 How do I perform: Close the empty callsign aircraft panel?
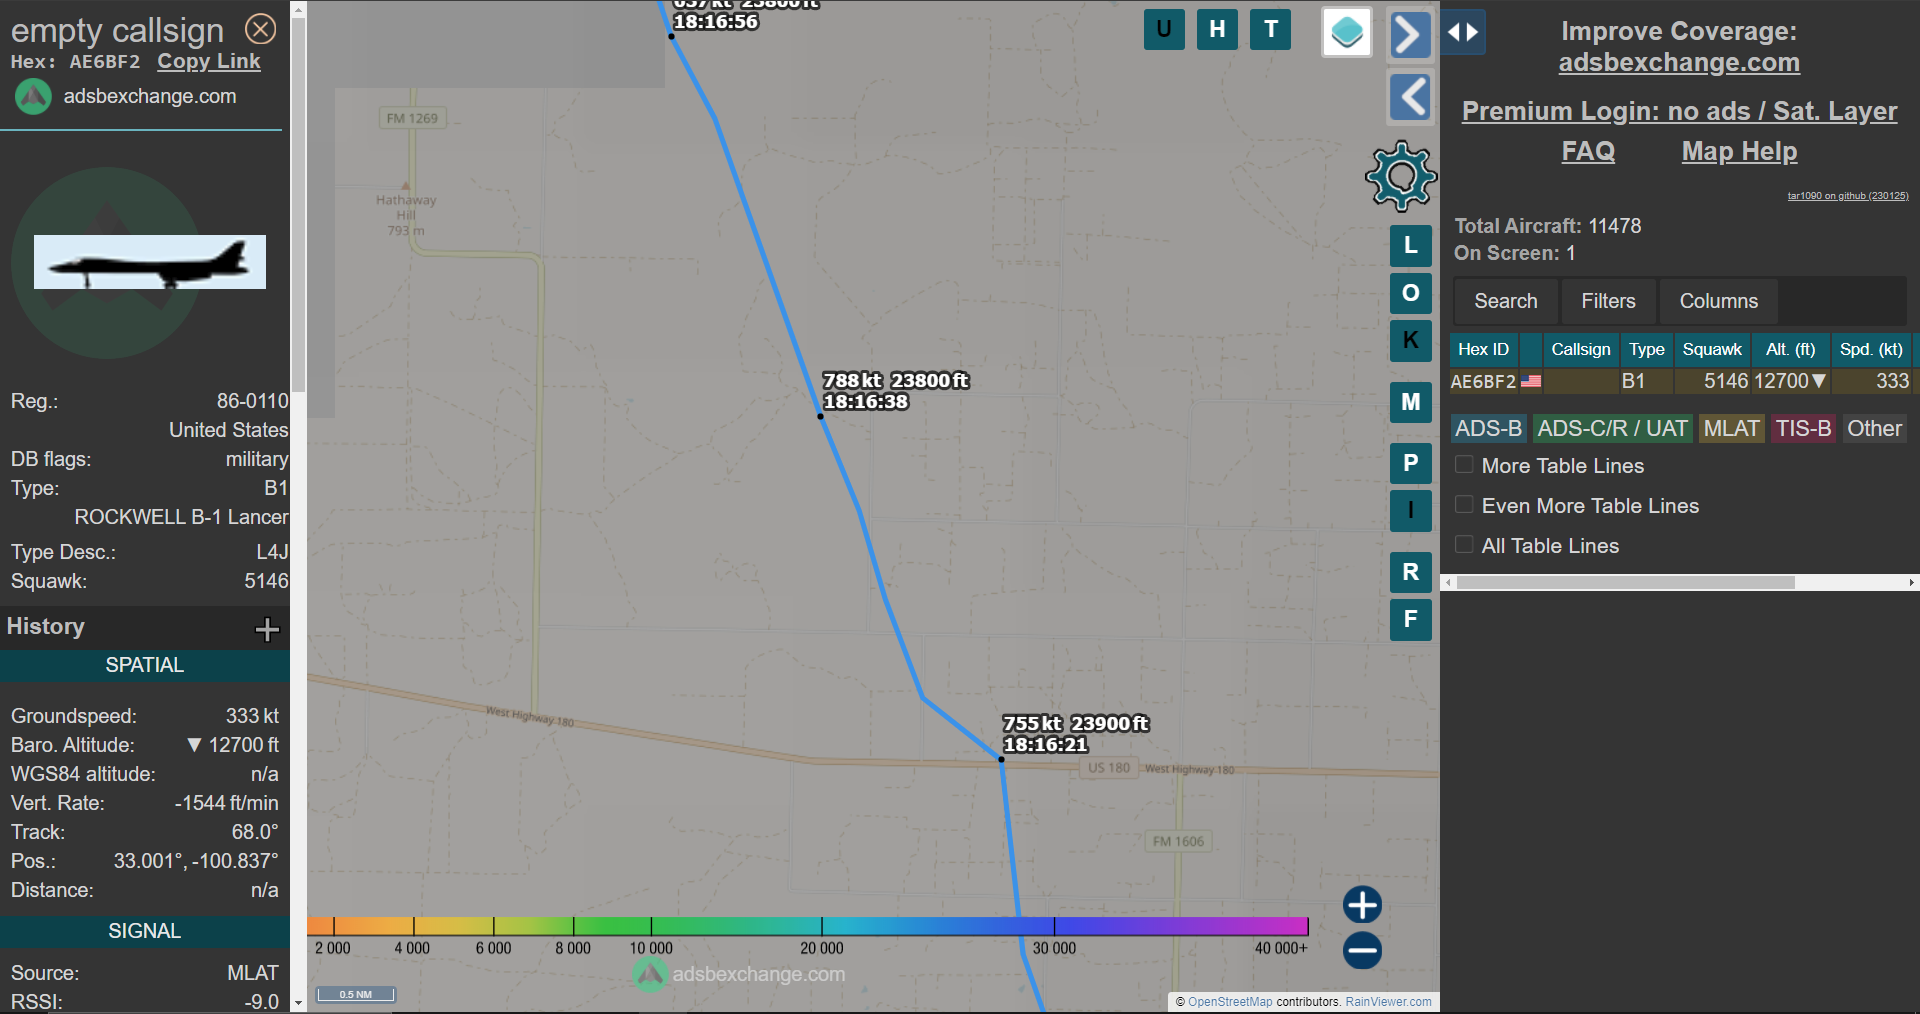261,29
